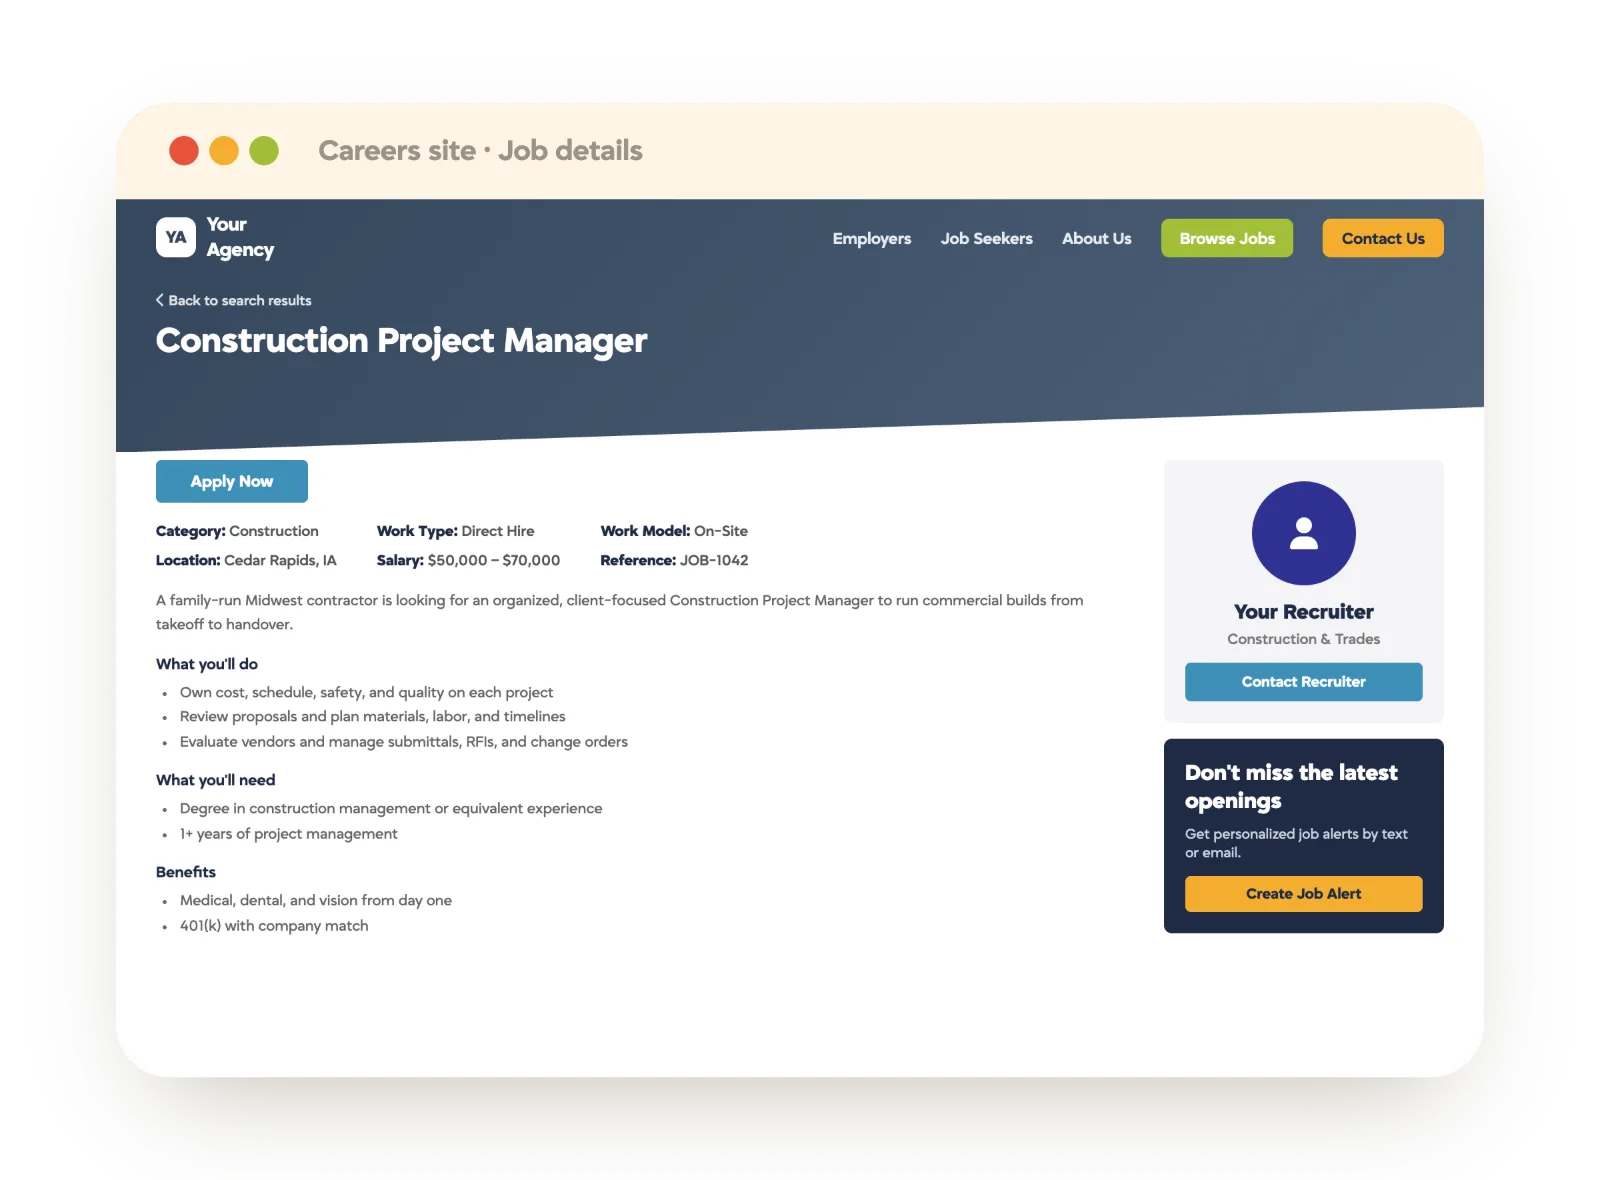Click the recruiter avatar person icon
This screenshot has height=1180, width=1600.
coord(1303,533)
